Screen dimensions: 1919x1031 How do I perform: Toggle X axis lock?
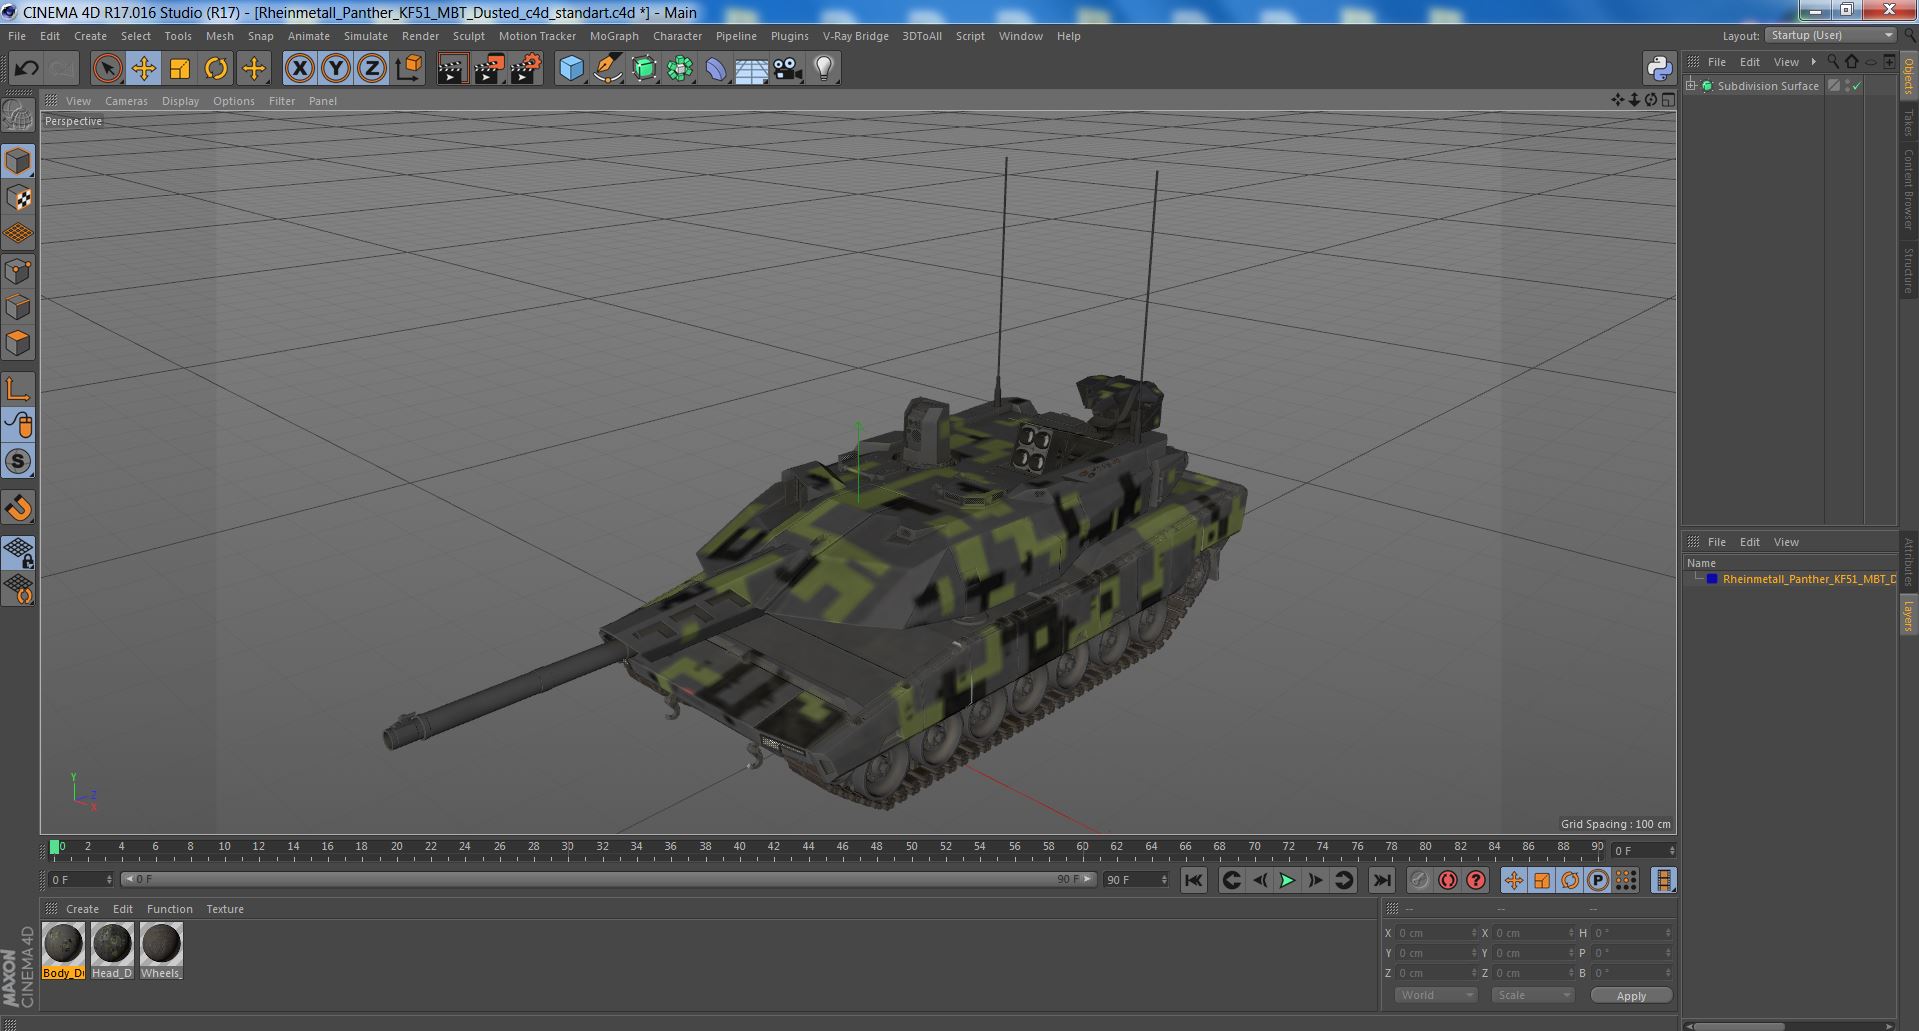(x=299, y=68)
